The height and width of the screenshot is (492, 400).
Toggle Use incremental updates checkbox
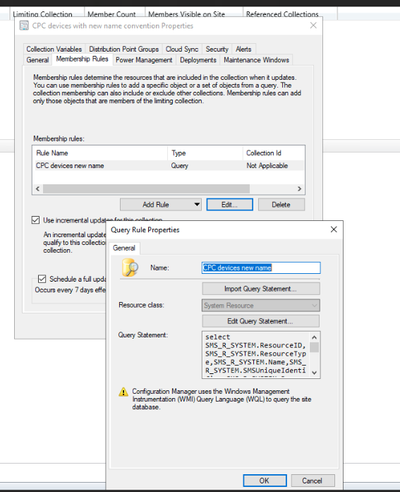tap(36, 220)
